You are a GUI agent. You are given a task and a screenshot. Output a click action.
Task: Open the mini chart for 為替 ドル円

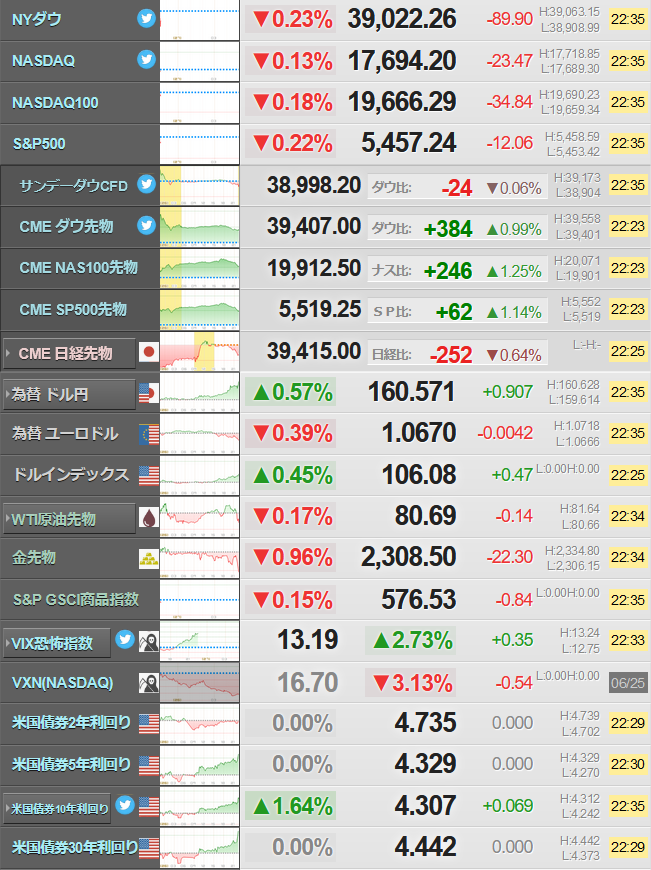pyautogui.click(x=199, y=392)
